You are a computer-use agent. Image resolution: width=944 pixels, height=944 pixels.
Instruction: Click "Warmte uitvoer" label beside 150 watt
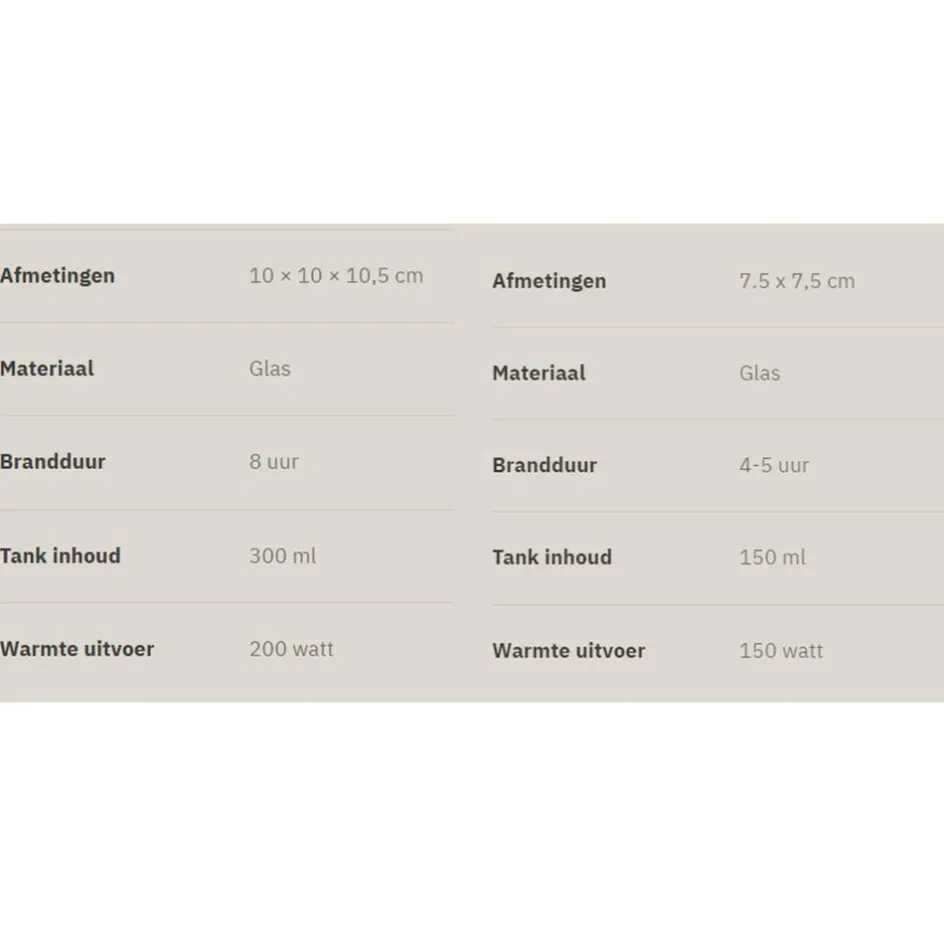tap(568, 651)
